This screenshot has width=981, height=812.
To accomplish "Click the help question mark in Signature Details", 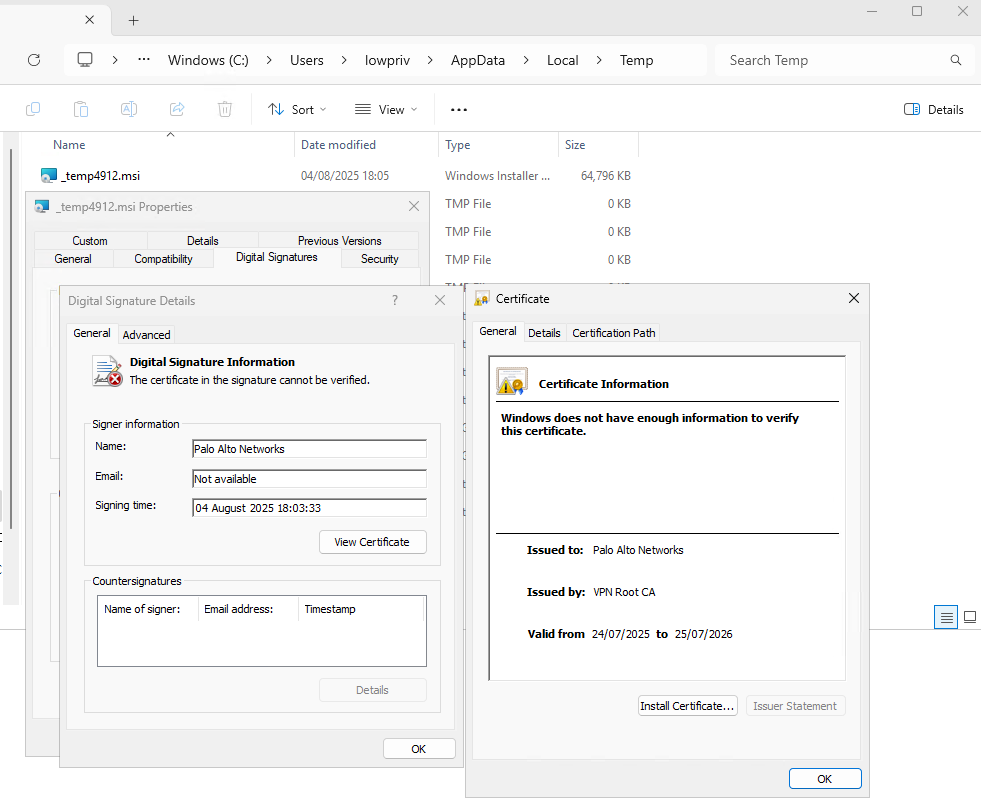I will [x=395, y=300].
